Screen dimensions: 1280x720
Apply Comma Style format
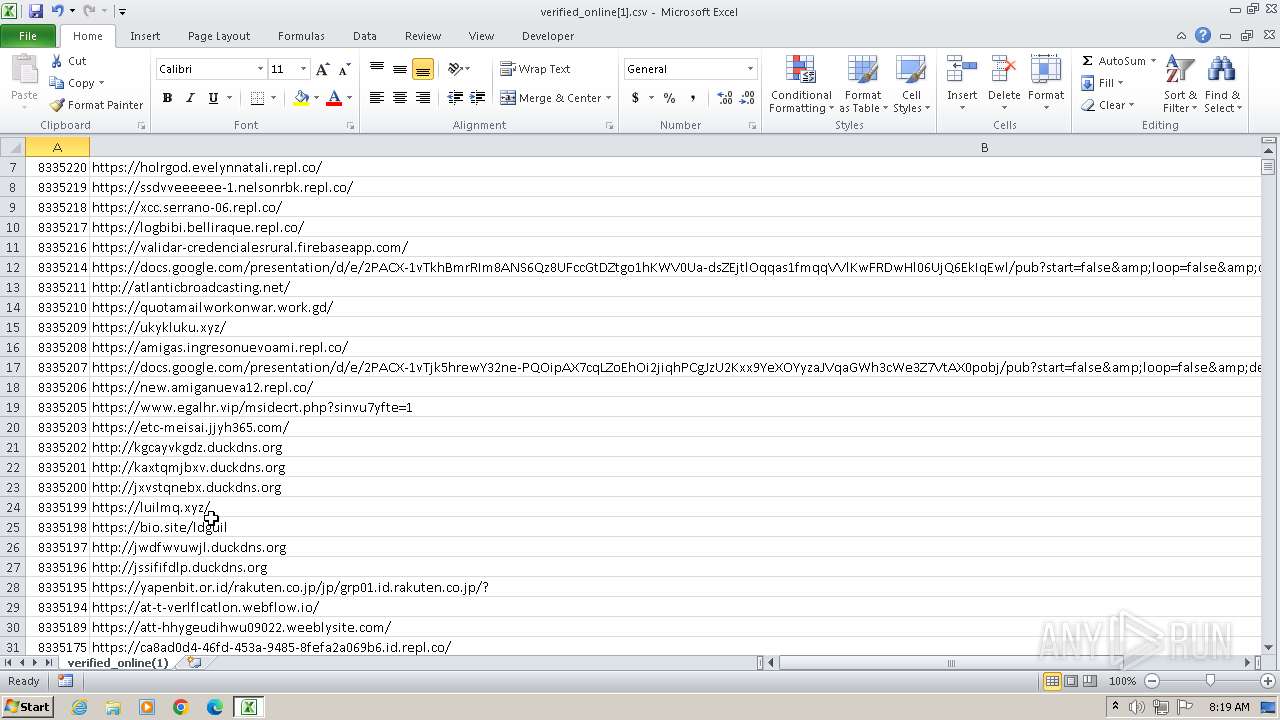(692, 98)
